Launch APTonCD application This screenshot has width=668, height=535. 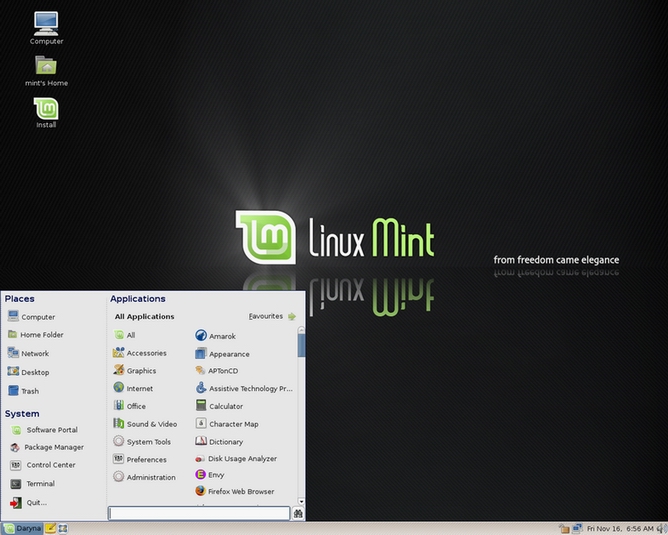coord(216,371)
